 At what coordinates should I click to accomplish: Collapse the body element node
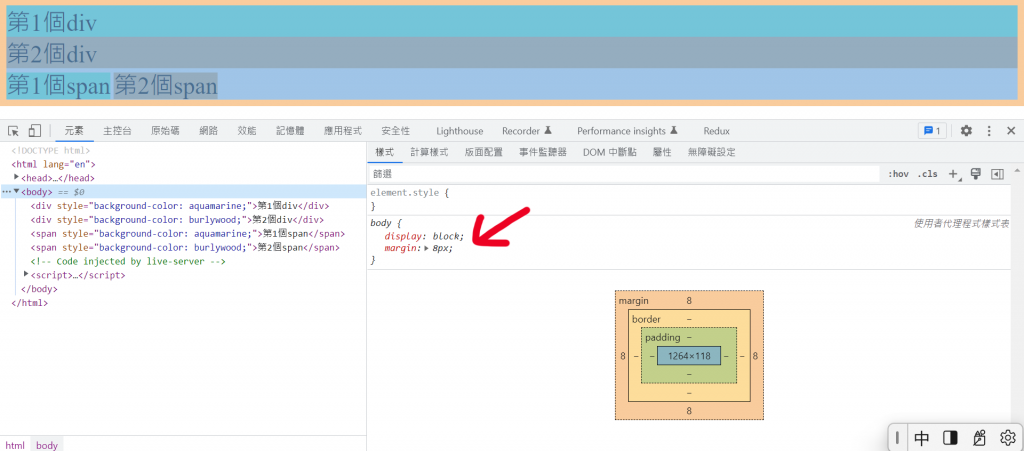(x=16, y=191)
